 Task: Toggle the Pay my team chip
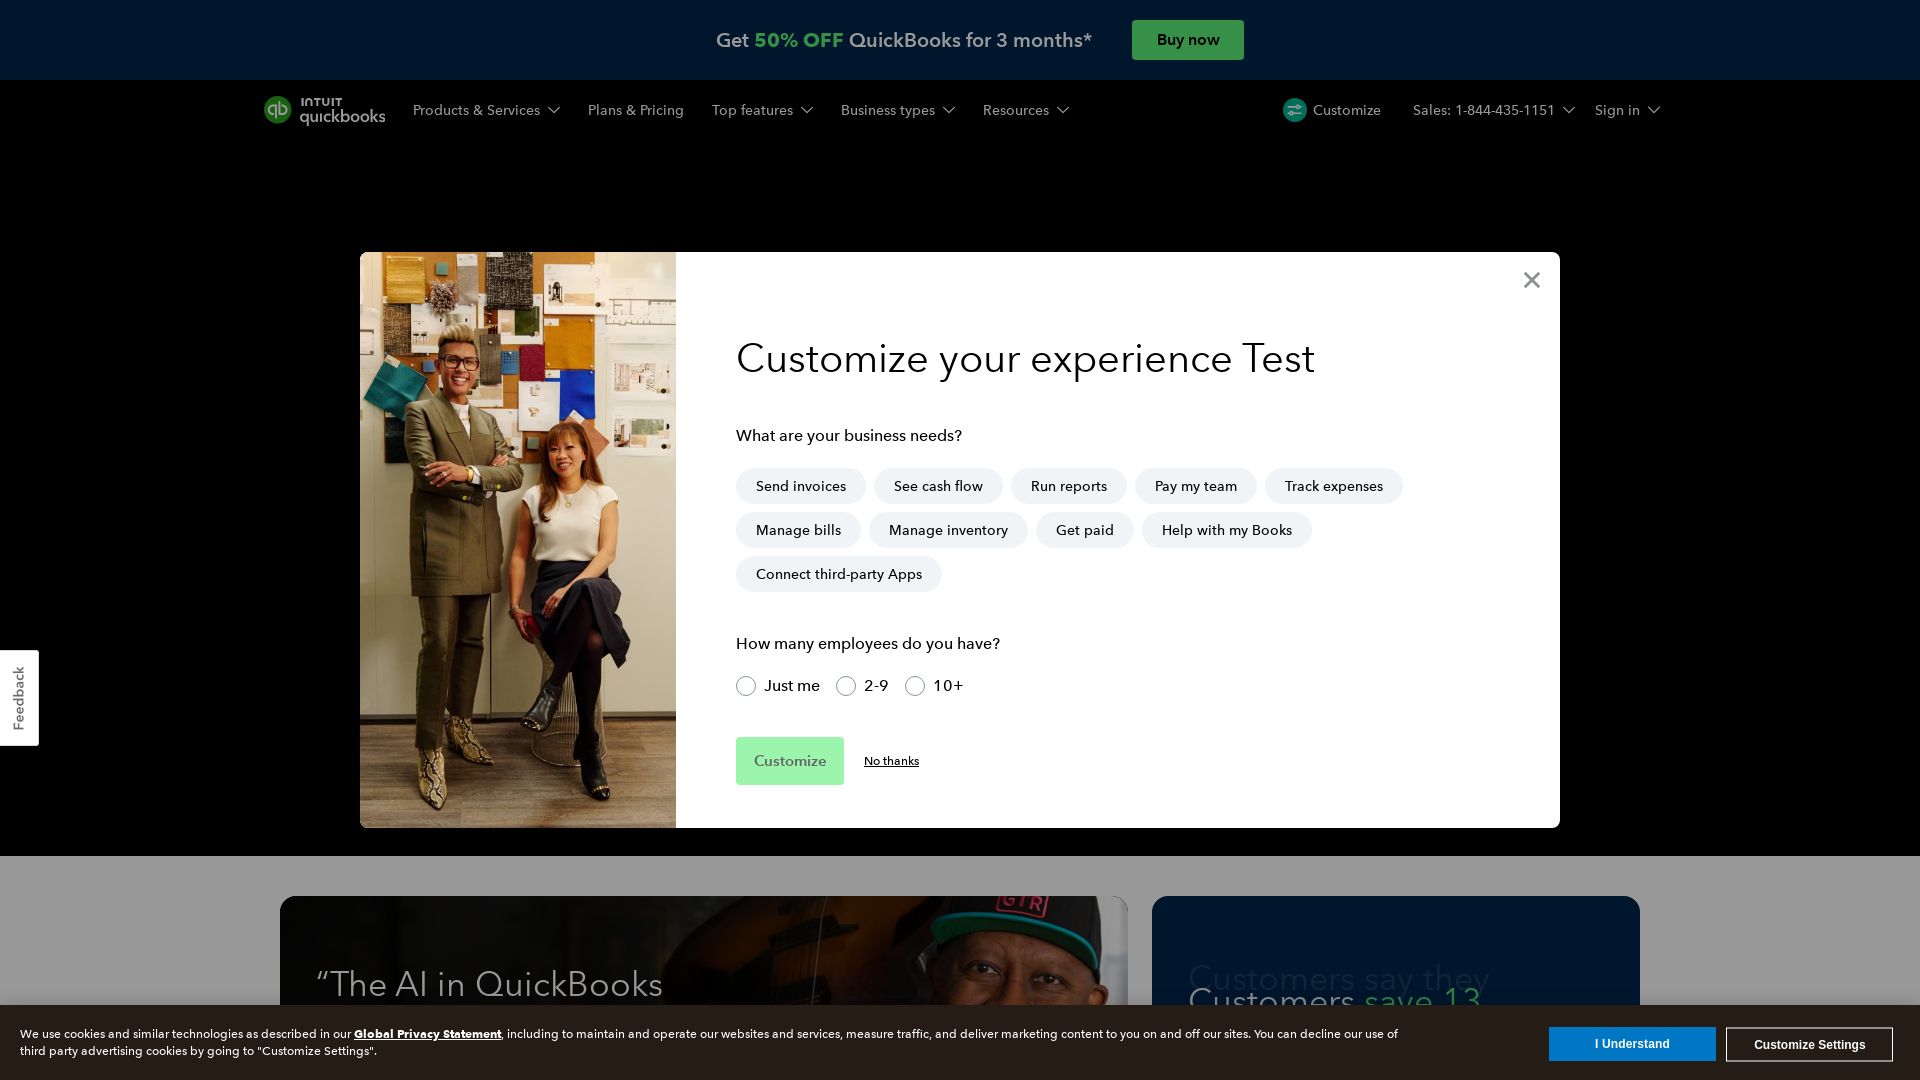pos(1196,486)
